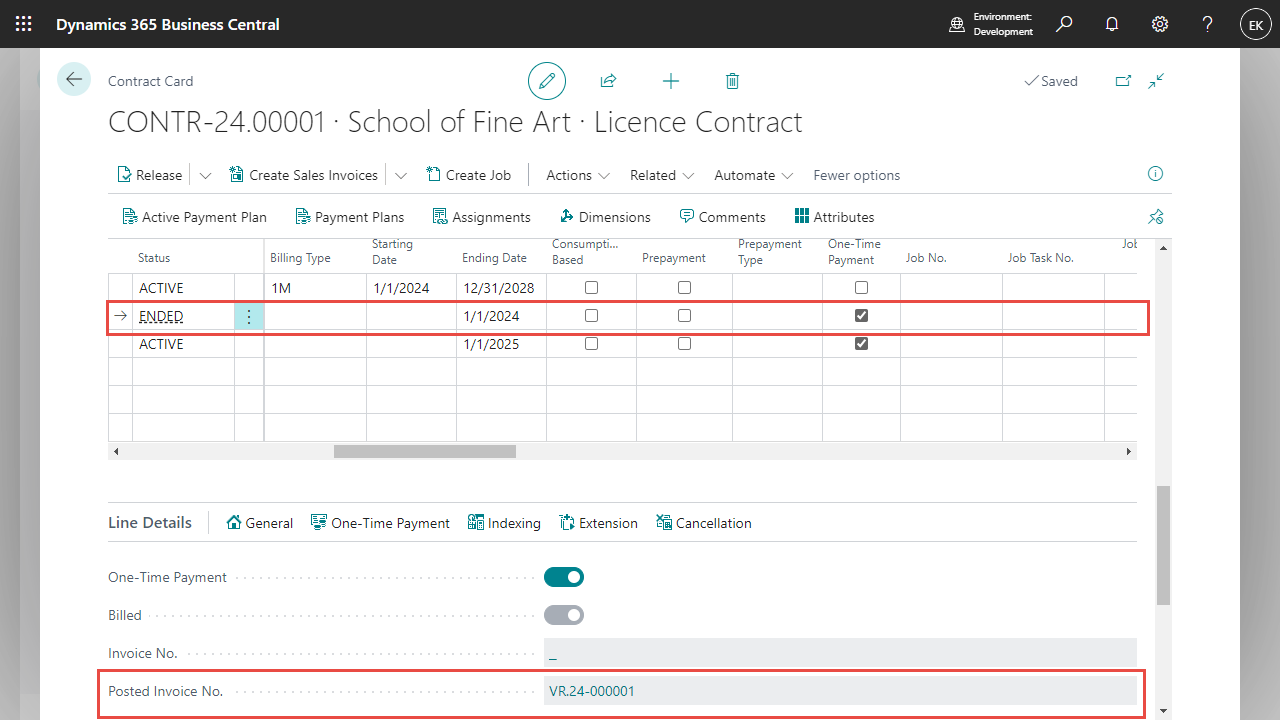This screenshot has width=1280, height=720.
Task: Toggle the One-Time Payment switch
Action: [x=564, y=577]
